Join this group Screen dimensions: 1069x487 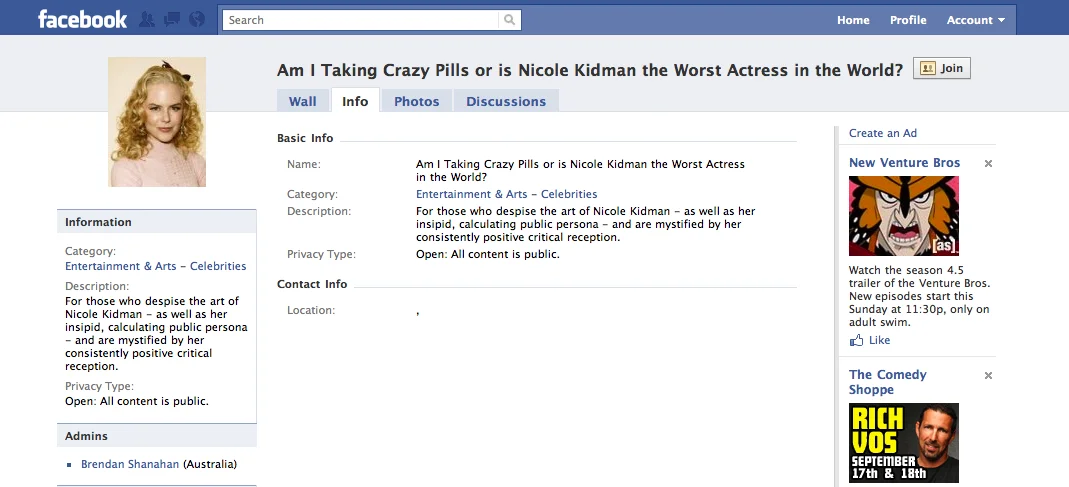click(x=942, y=68)
